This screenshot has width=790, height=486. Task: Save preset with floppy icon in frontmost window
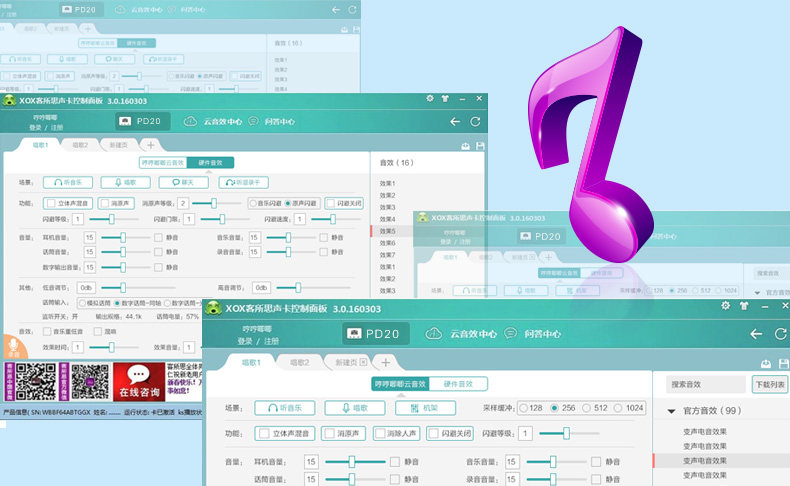tap(783, 364)
